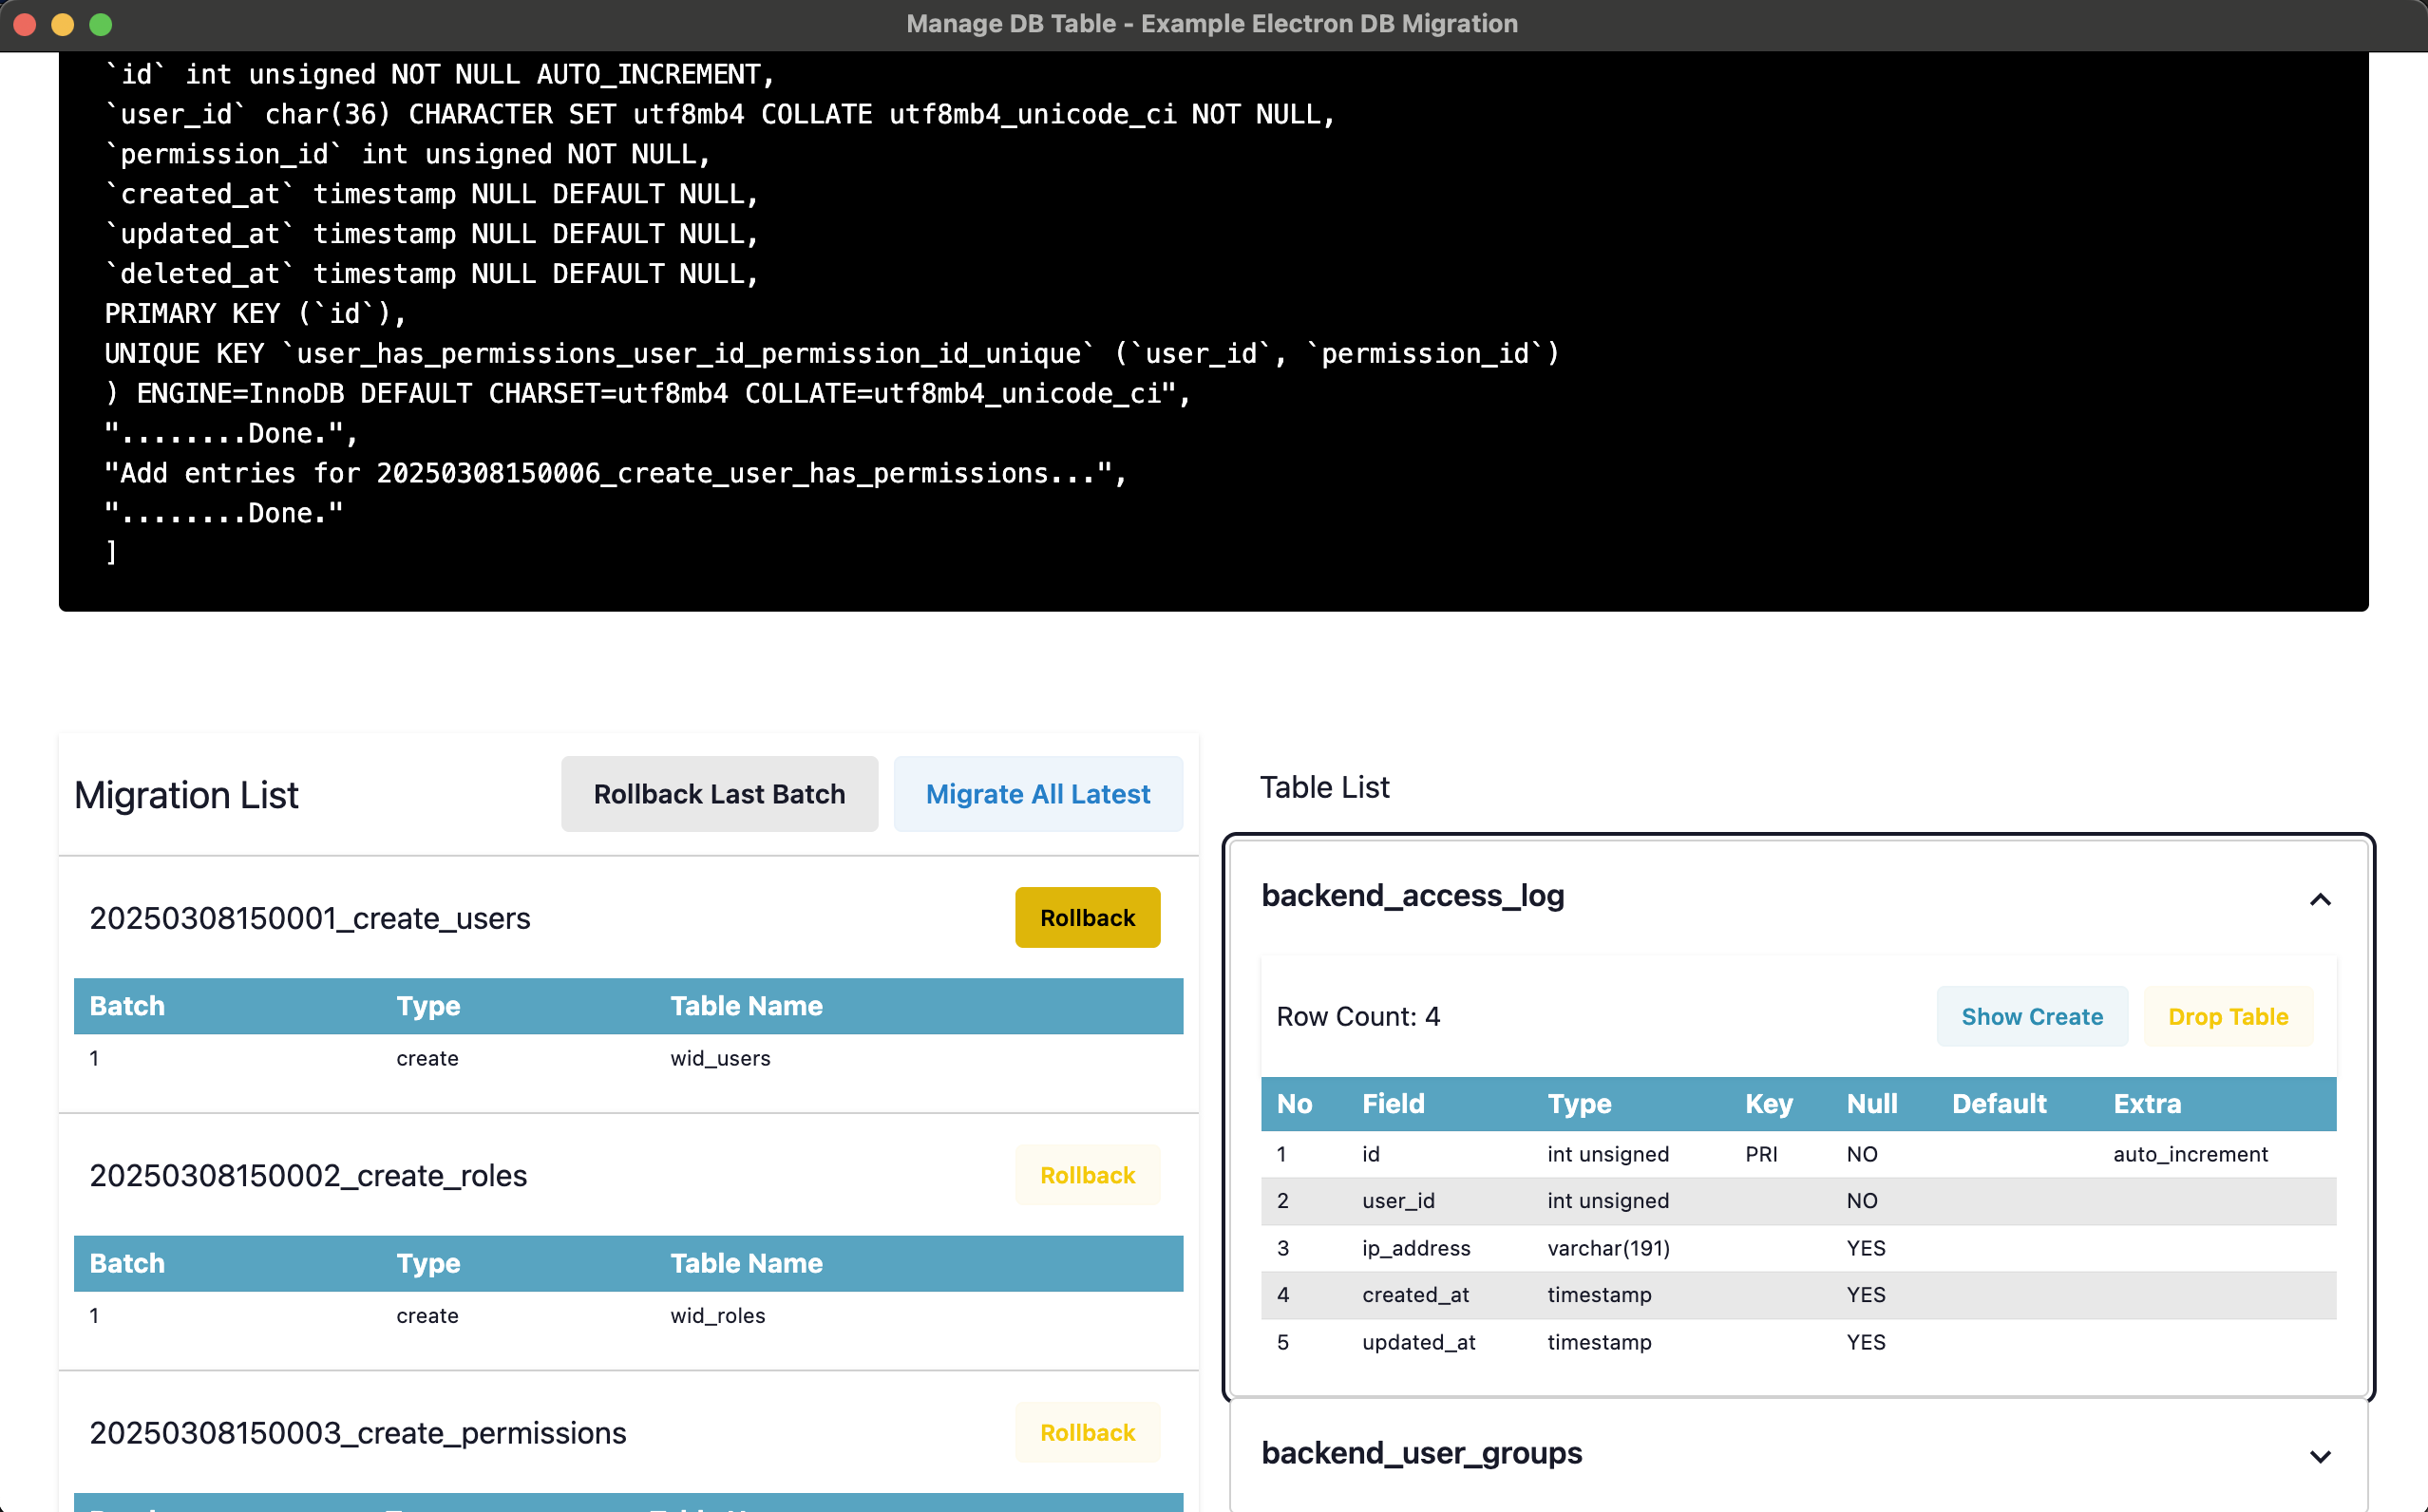
Task: Click the auto_increment extra value
Action: 2190,1154
